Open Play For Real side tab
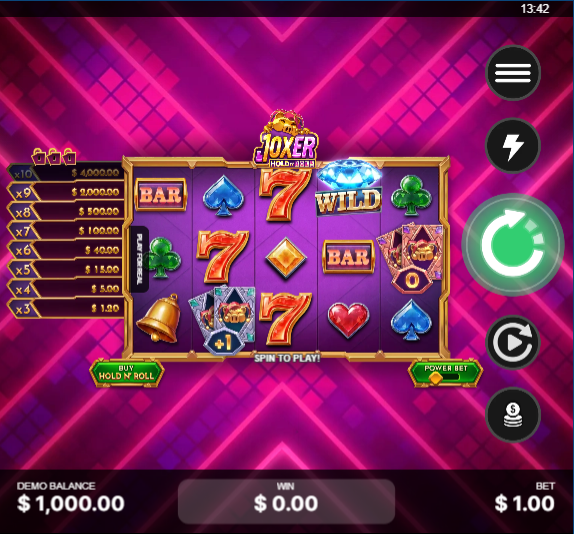Screen dimensions: 574x534 (x=139, y=259)
